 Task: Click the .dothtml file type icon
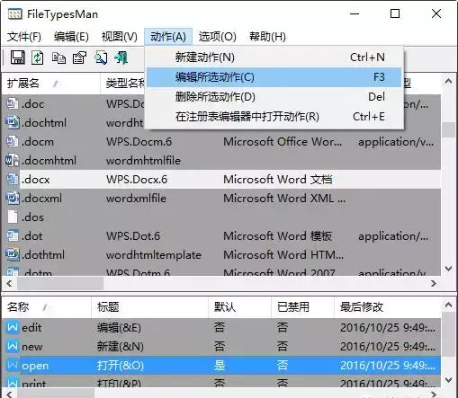click(x=13, y=254)
